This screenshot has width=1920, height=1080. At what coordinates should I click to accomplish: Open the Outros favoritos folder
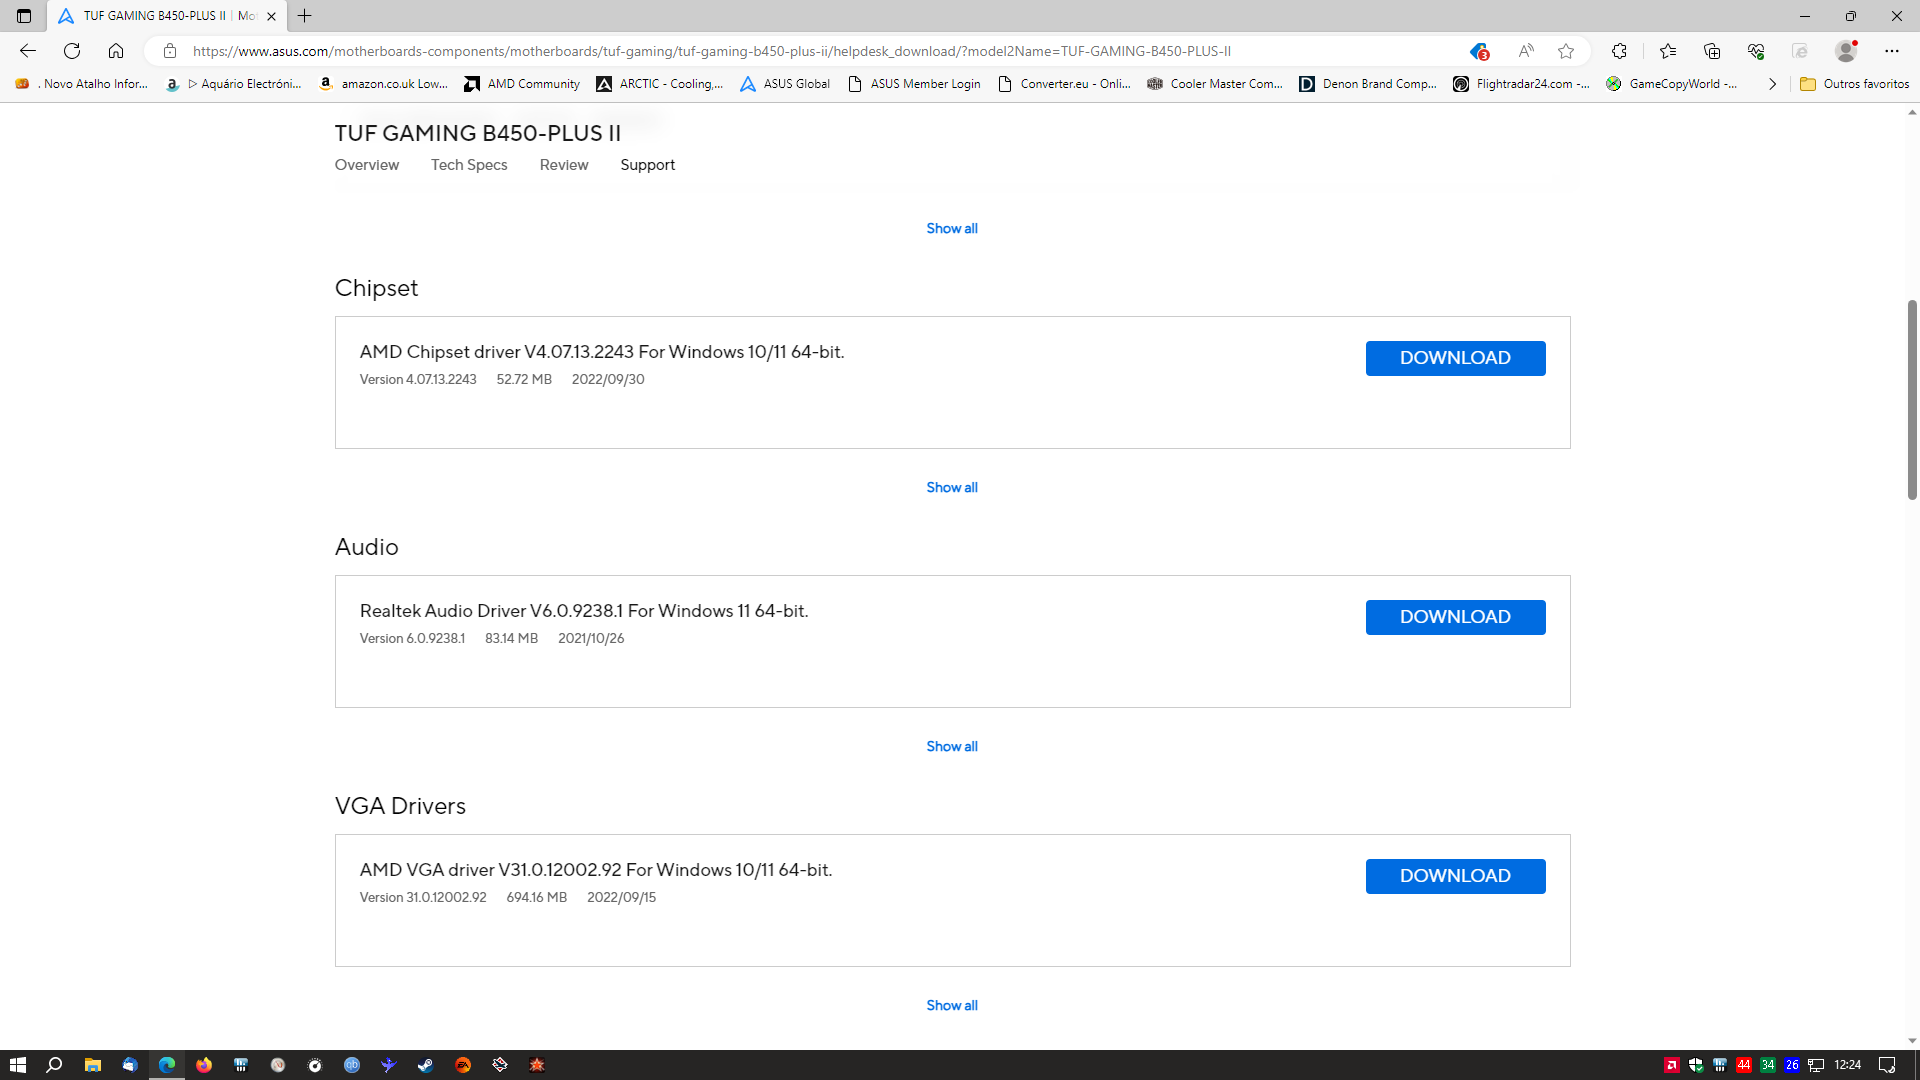tap(1855, 84)
